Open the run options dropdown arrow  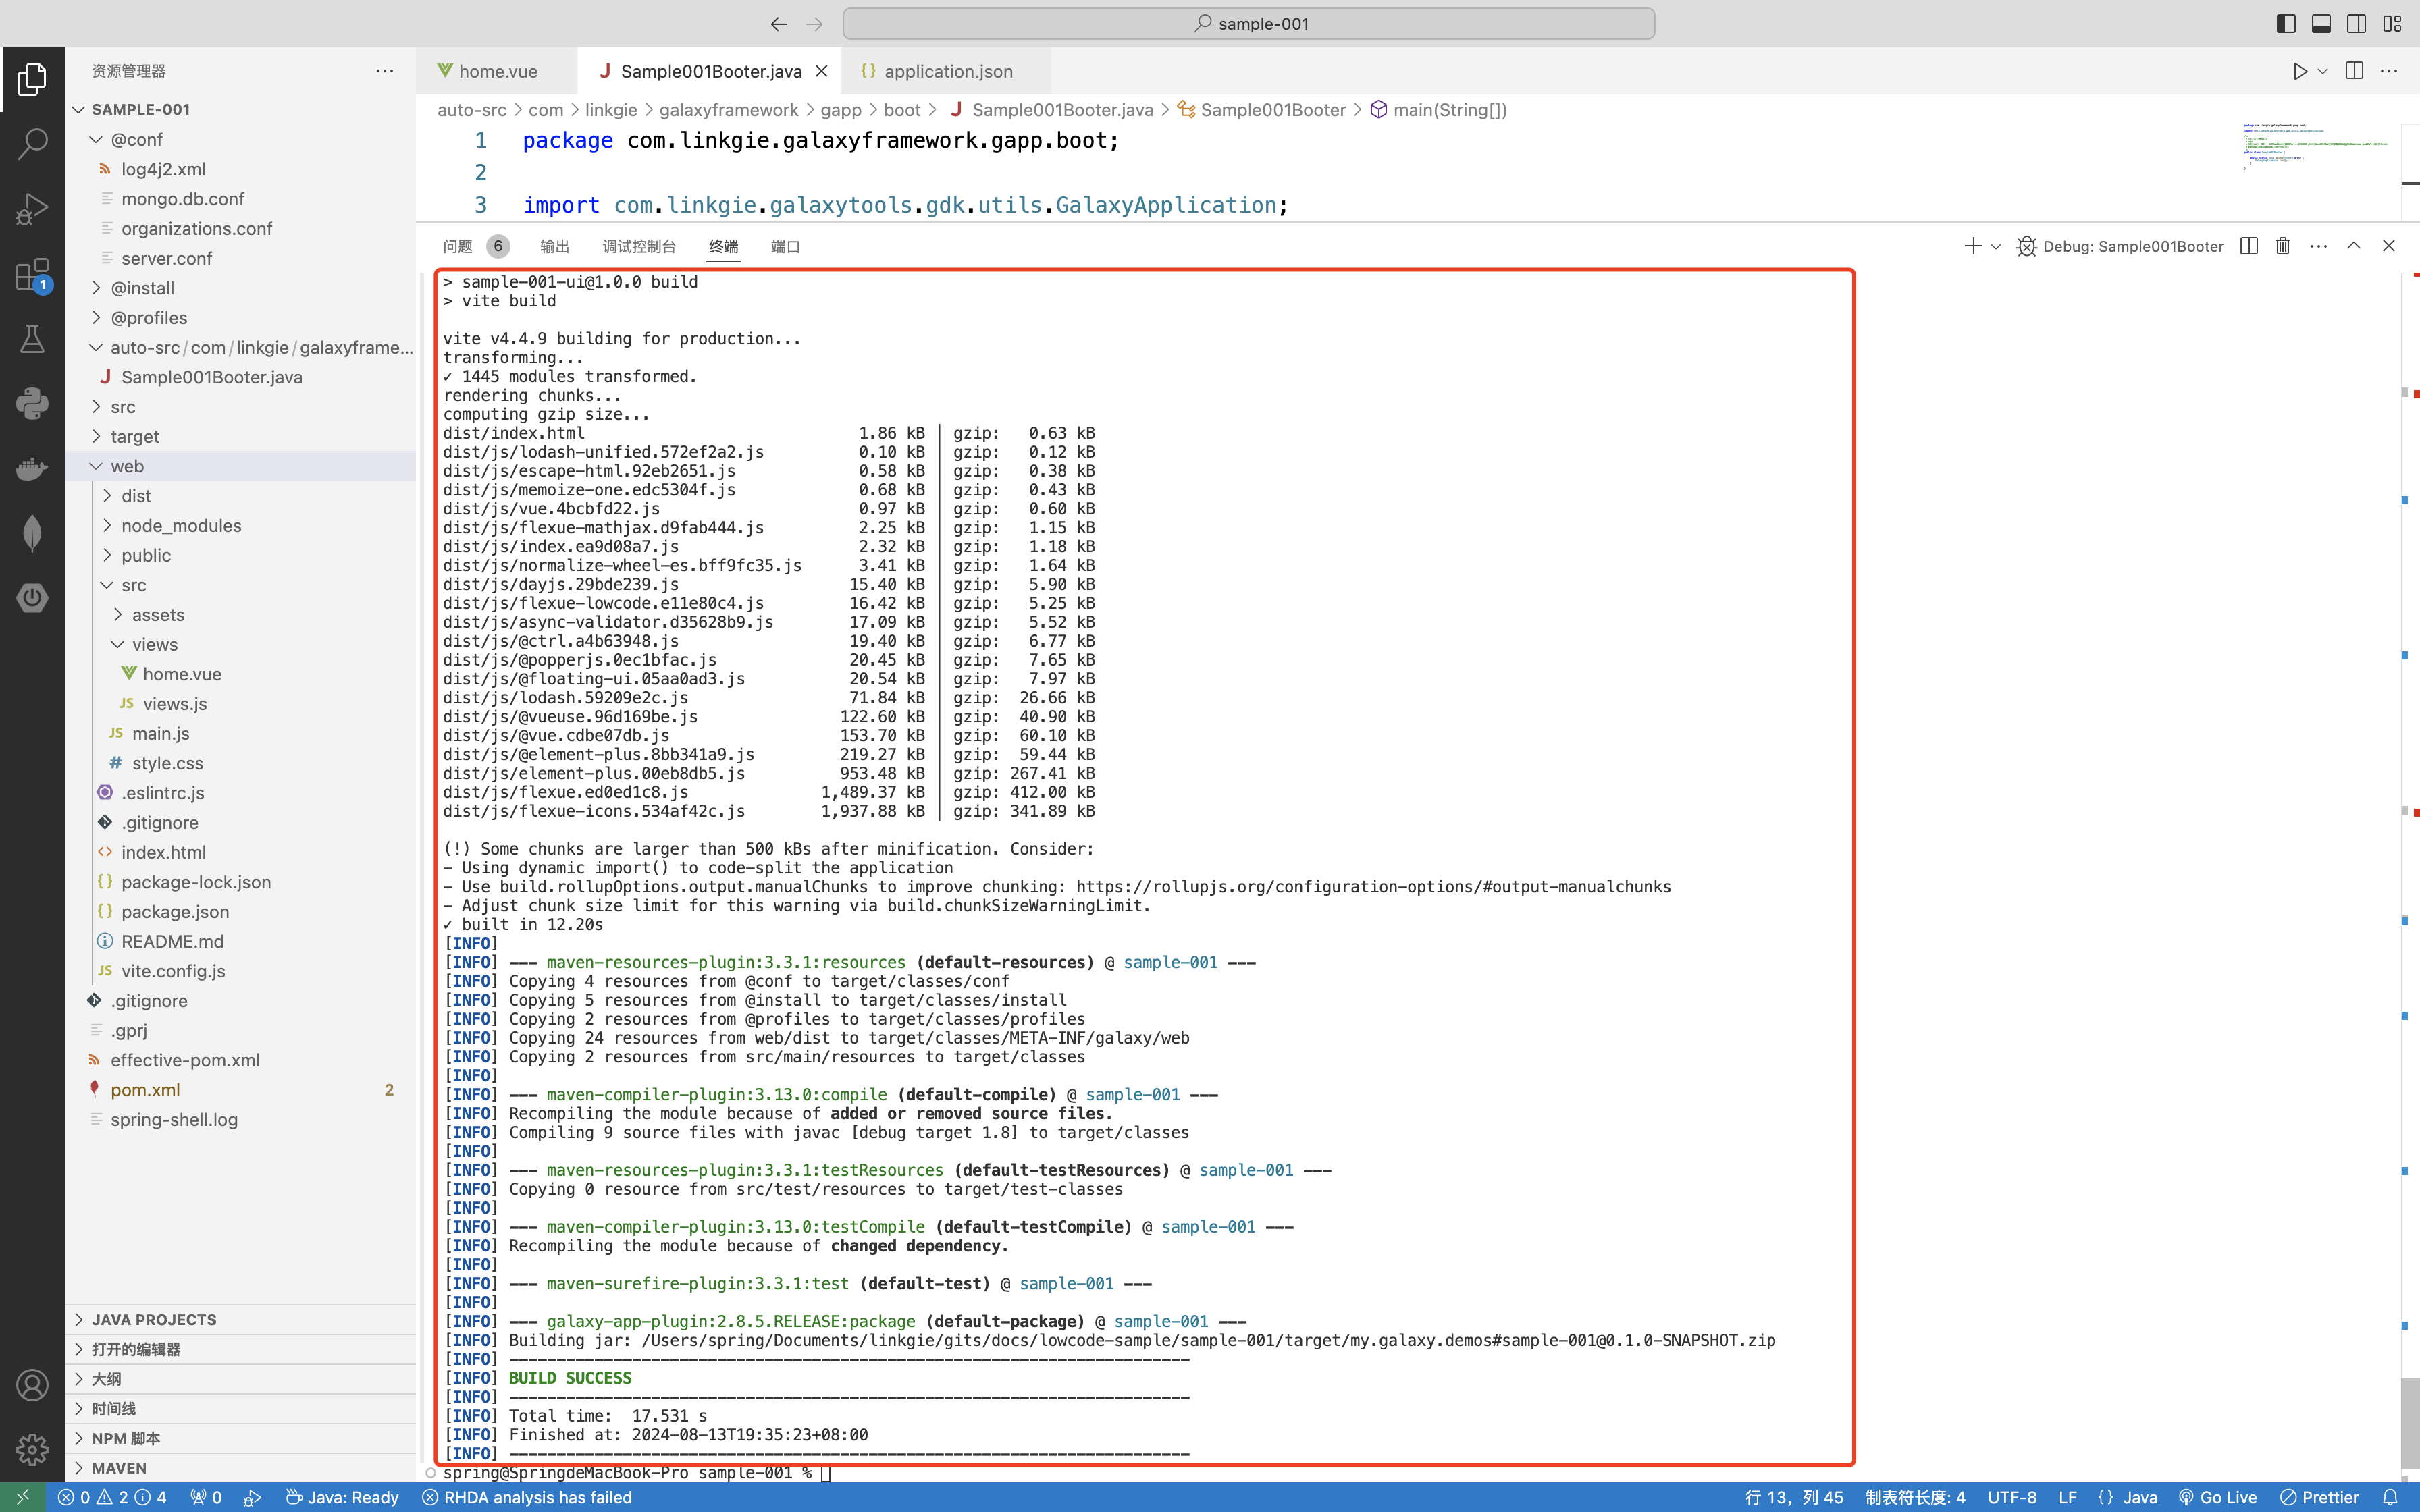[x=2323, y=71]
